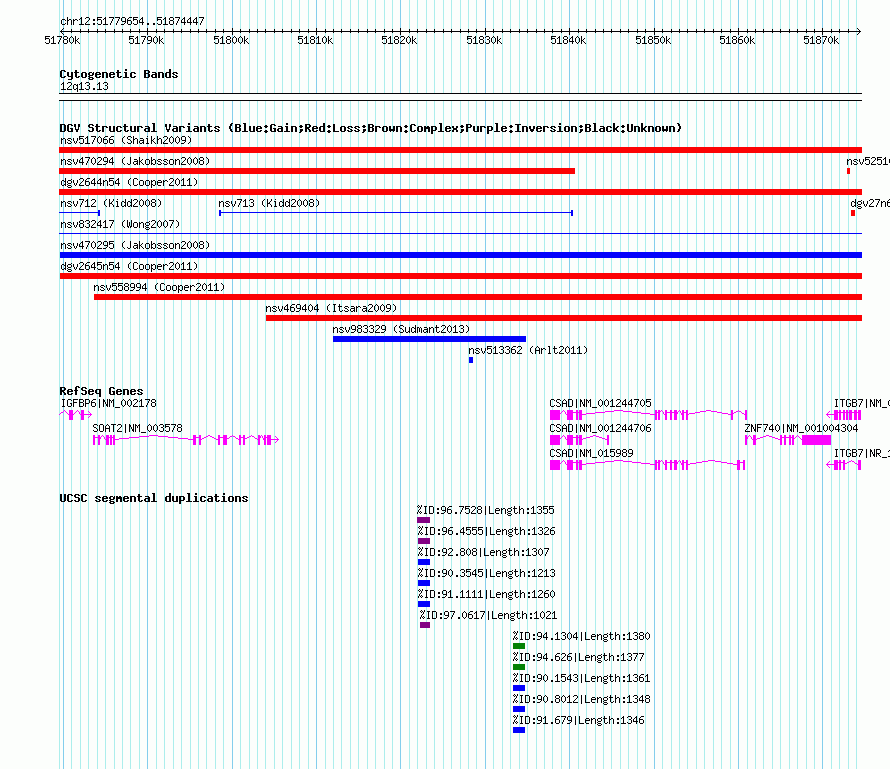Image resolution: width=890 pixels, height=769 pixels.
Task: Click the 51820k ruler position label
Action: (x=399, y=40)
